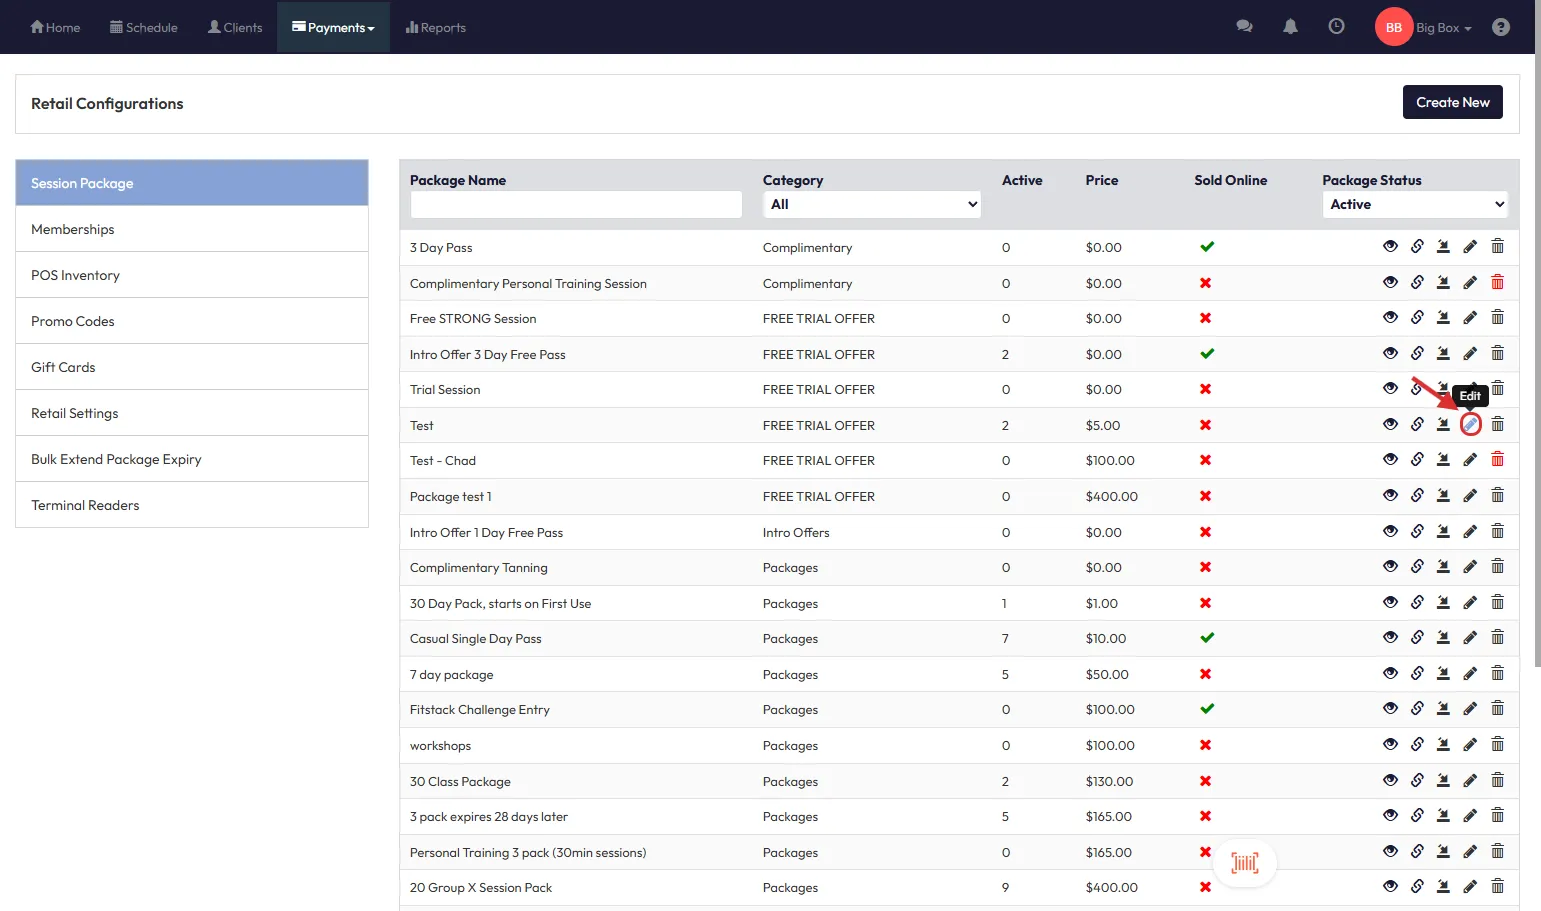Click the edit pencil for Test package
Screen dimensions: 1541x911
coord(1470,425)
